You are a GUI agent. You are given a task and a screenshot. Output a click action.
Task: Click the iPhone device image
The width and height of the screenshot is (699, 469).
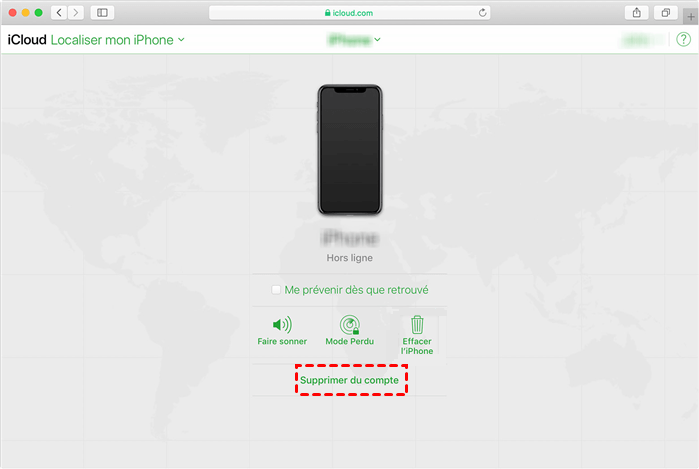[x=350, y=150]
